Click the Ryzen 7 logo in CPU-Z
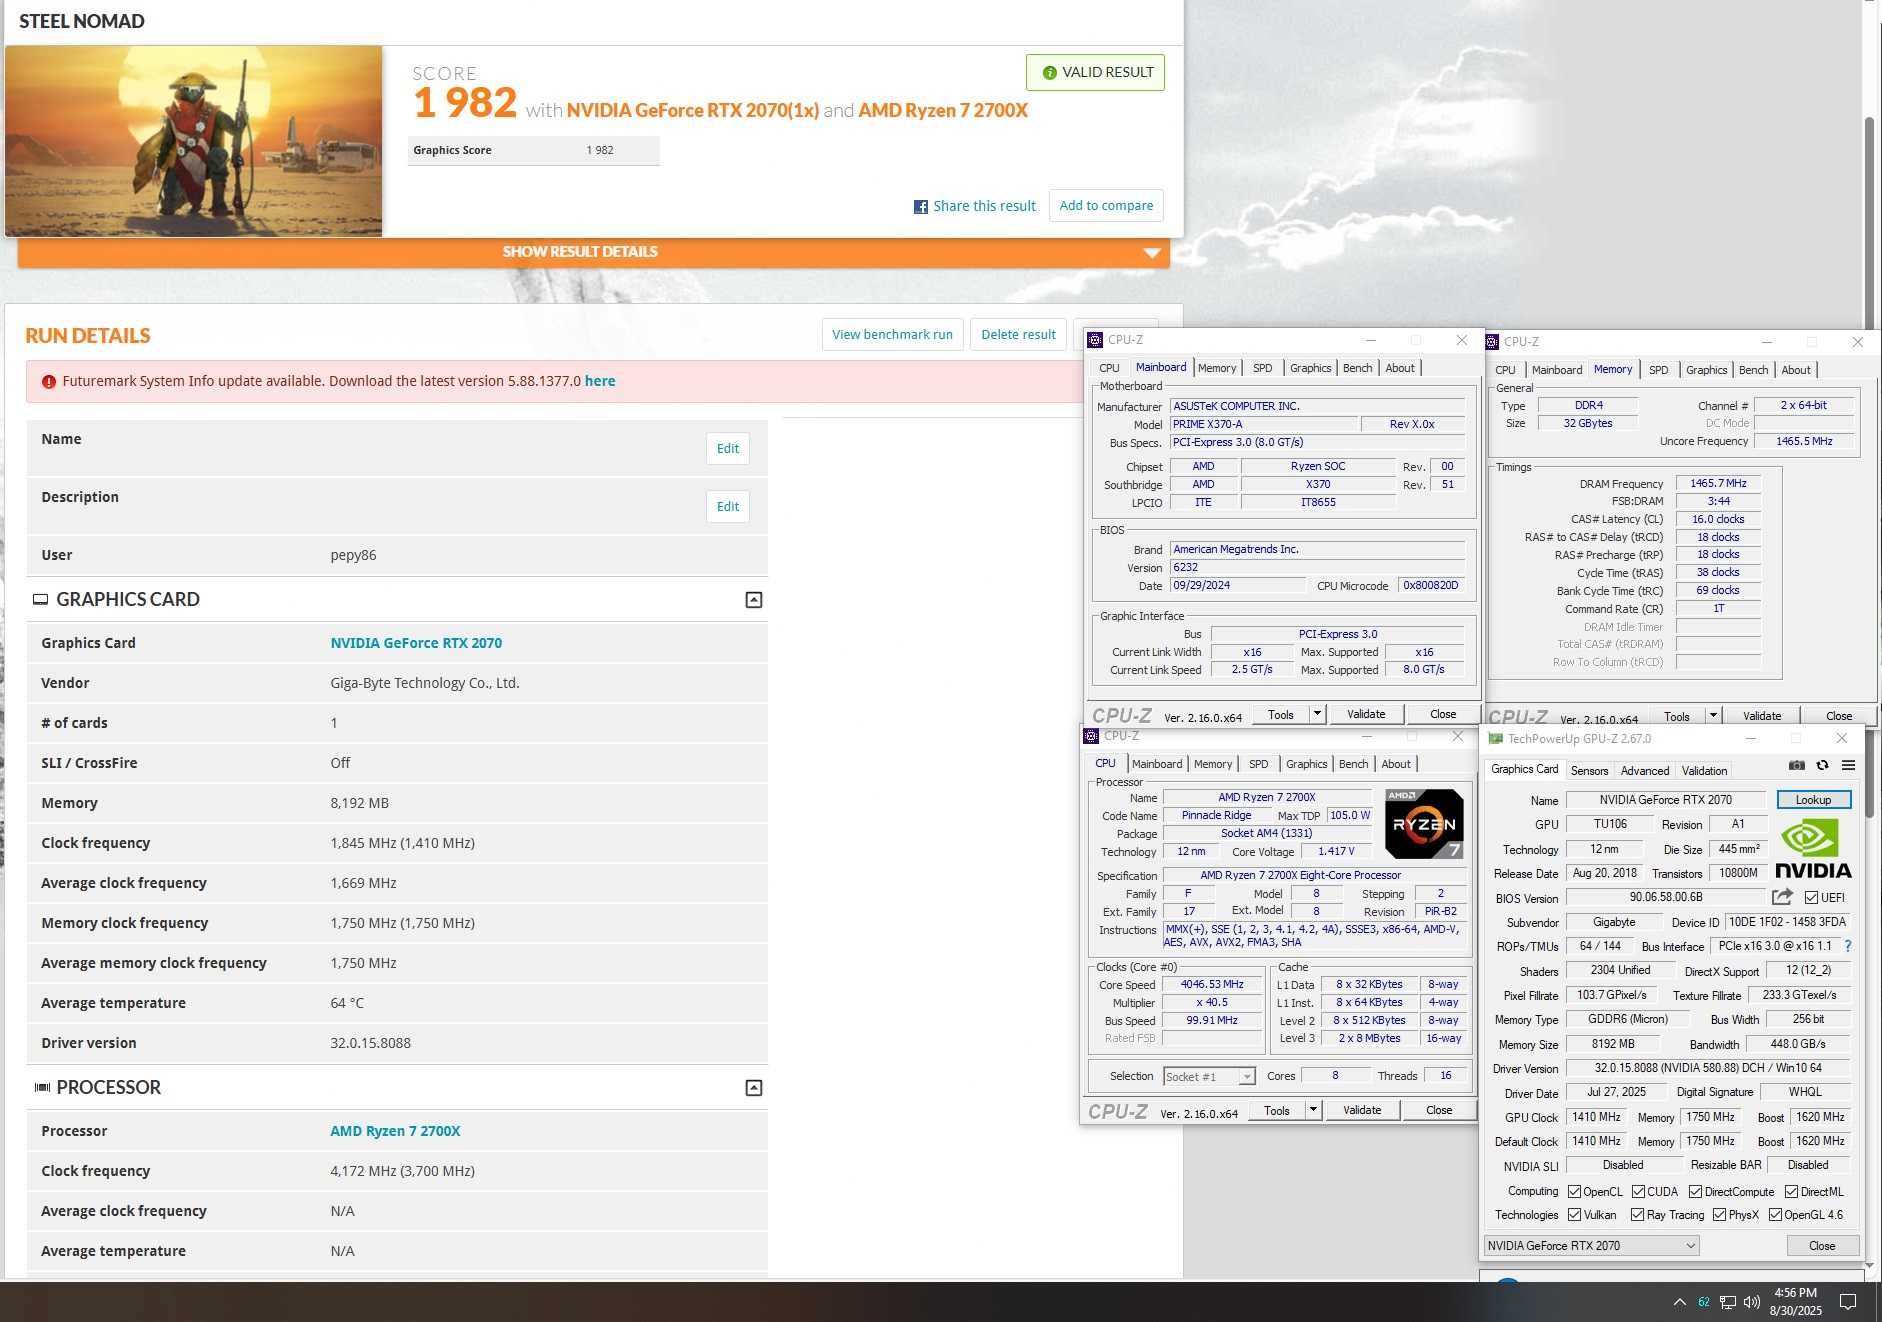1882x1322 pixels. (1424, 824)
